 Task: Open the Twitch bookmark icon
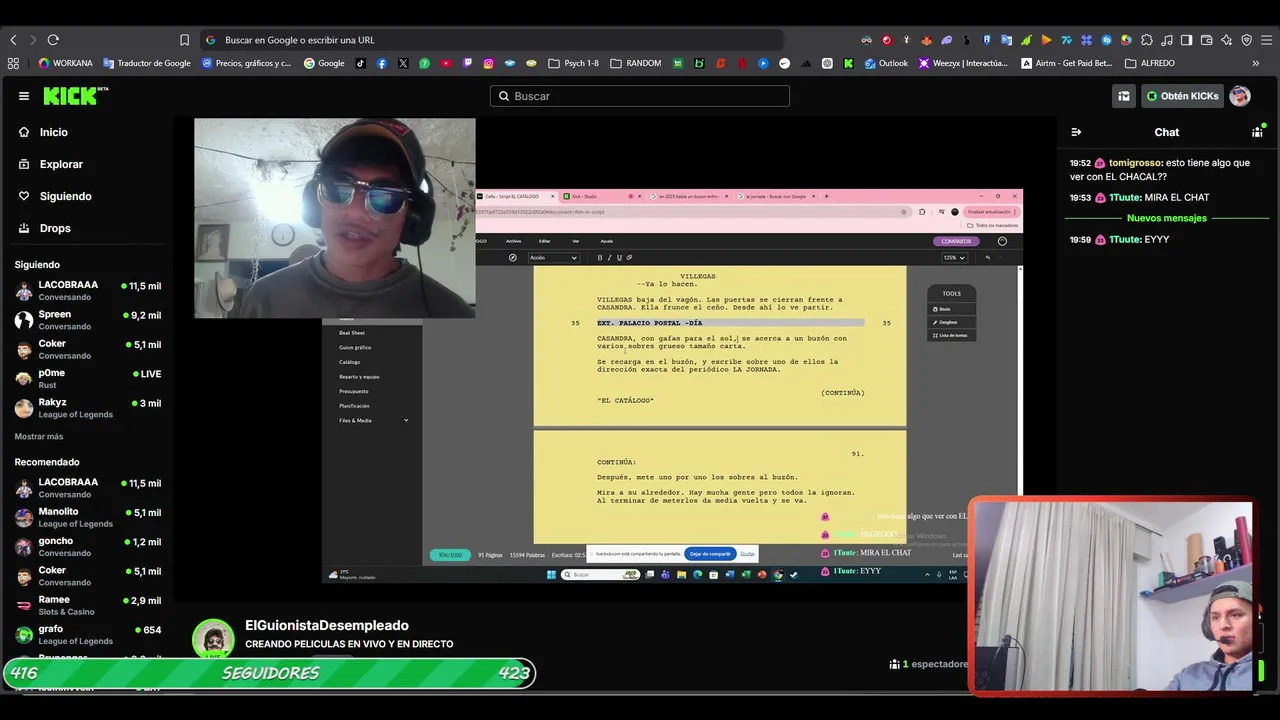[x=467, y=63]
